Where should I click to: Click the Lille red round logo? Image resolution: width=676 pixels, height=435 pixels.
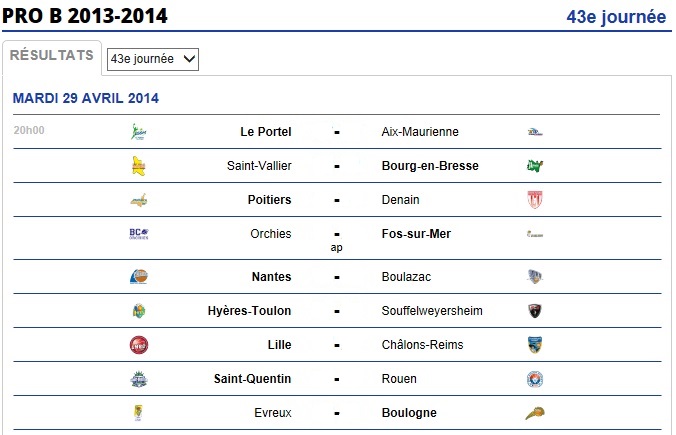pos(138,345)
